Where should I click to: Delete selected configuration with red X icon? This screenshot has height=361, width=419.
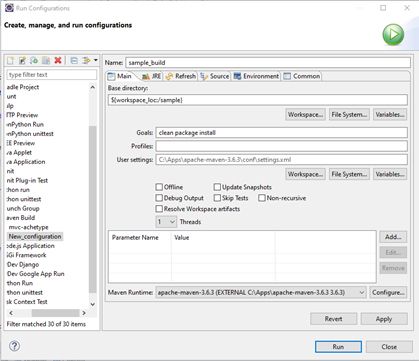point(58,60)
